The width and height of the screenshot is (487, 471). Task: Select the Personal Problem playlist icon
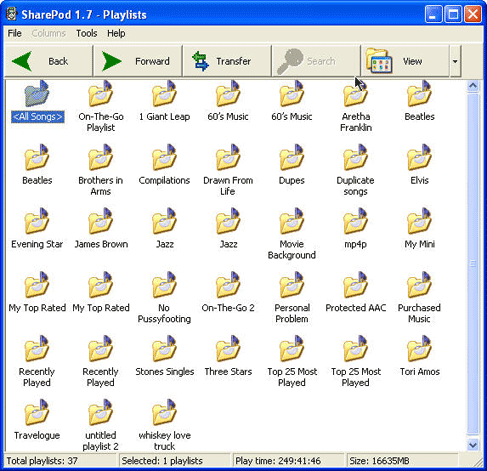pos(292,284)
